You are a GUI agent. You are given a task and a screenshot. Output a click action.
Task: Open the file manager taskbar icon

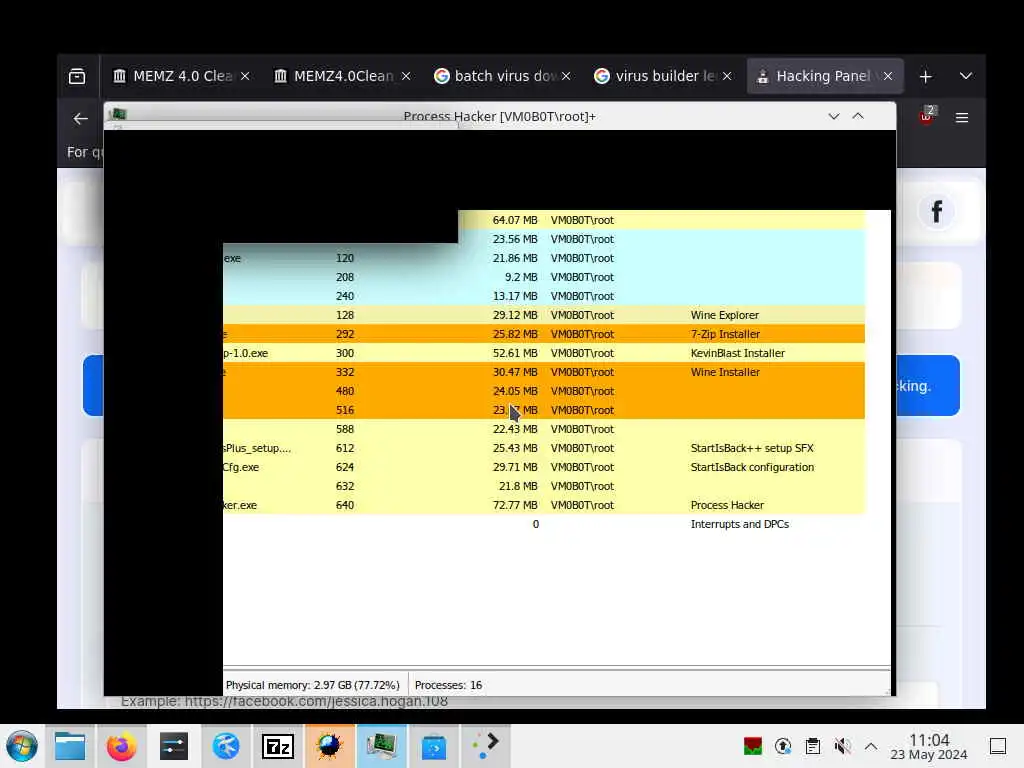[x=70, y=746]
